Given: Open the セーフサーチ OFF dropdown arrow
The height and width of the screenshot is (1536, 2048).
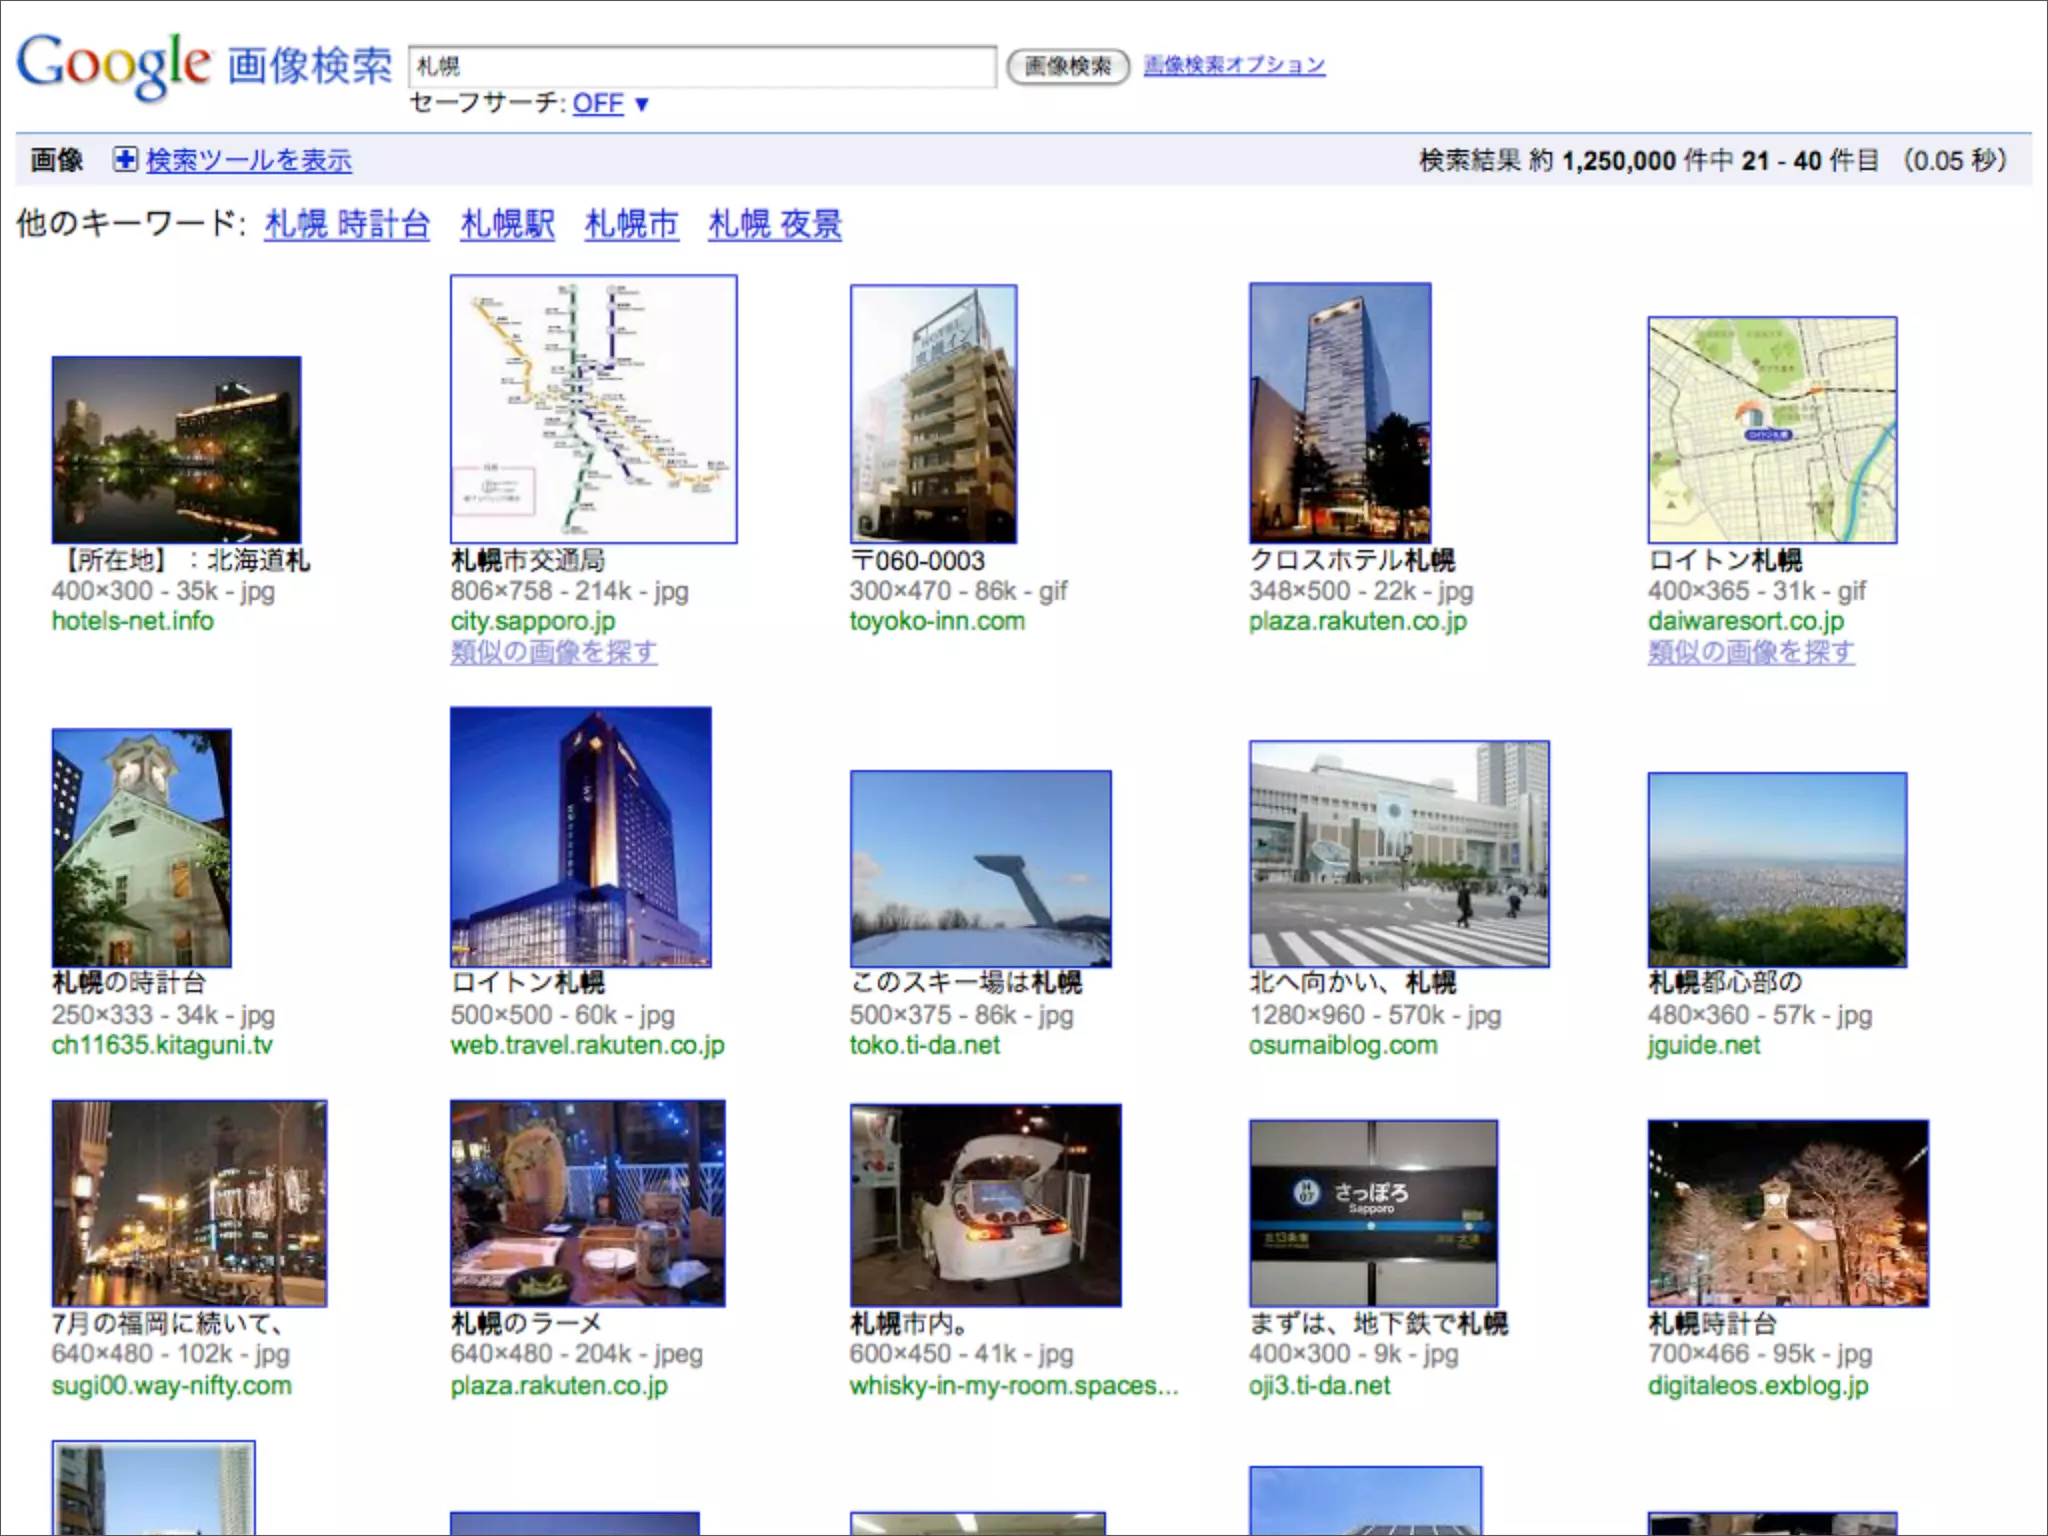Looking at the screenshot, I should click(x=642, y=104).
